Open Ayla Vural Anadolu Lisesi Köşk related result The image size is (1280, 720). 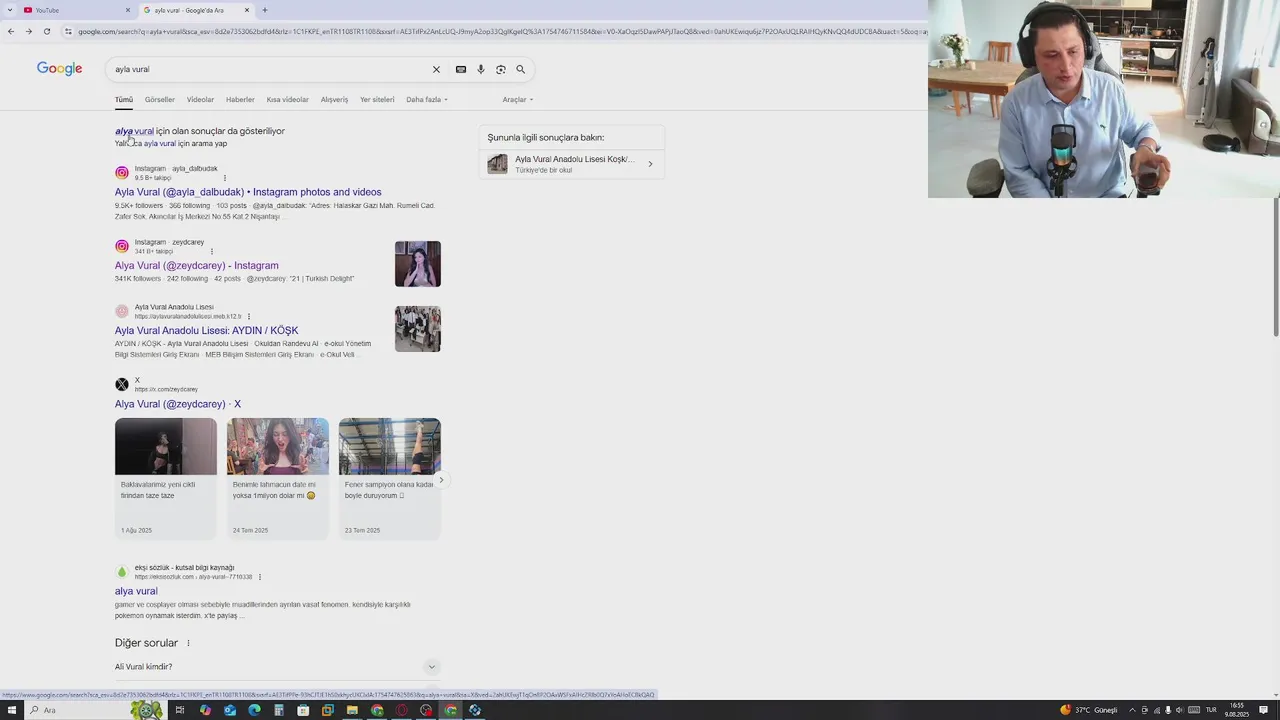(x=571, y=164)
